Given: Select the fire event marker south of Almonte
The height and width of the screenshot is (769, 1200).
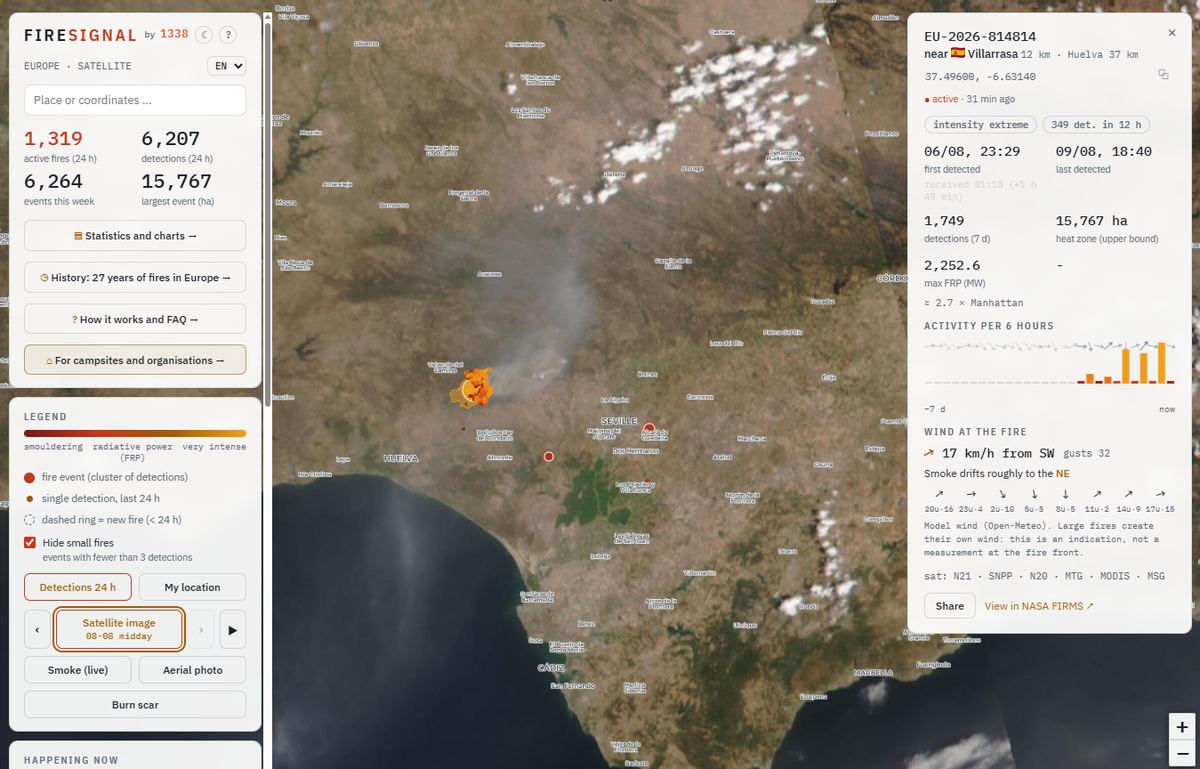Looking at the screenshot, I should pyautogui.click(x=548, y=456).
